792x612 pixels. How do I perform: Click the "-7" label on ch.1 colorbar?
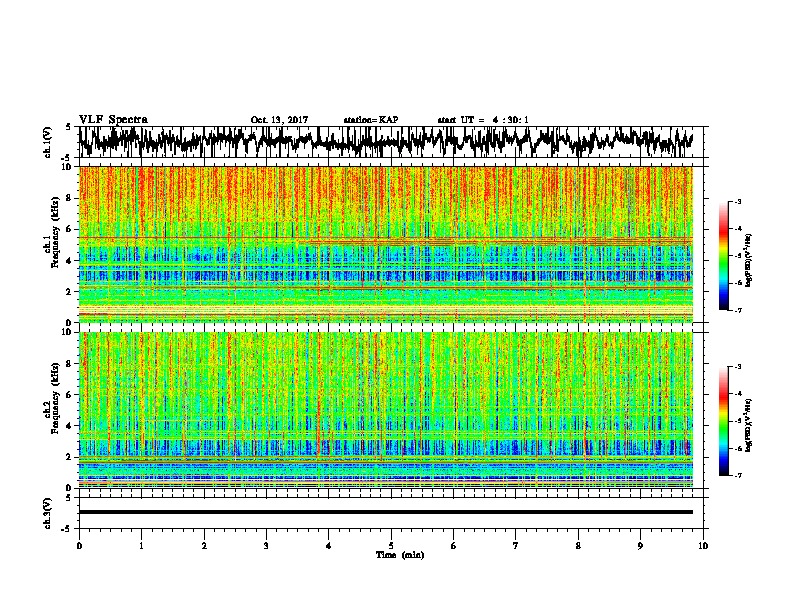click(x=737, y=310)
